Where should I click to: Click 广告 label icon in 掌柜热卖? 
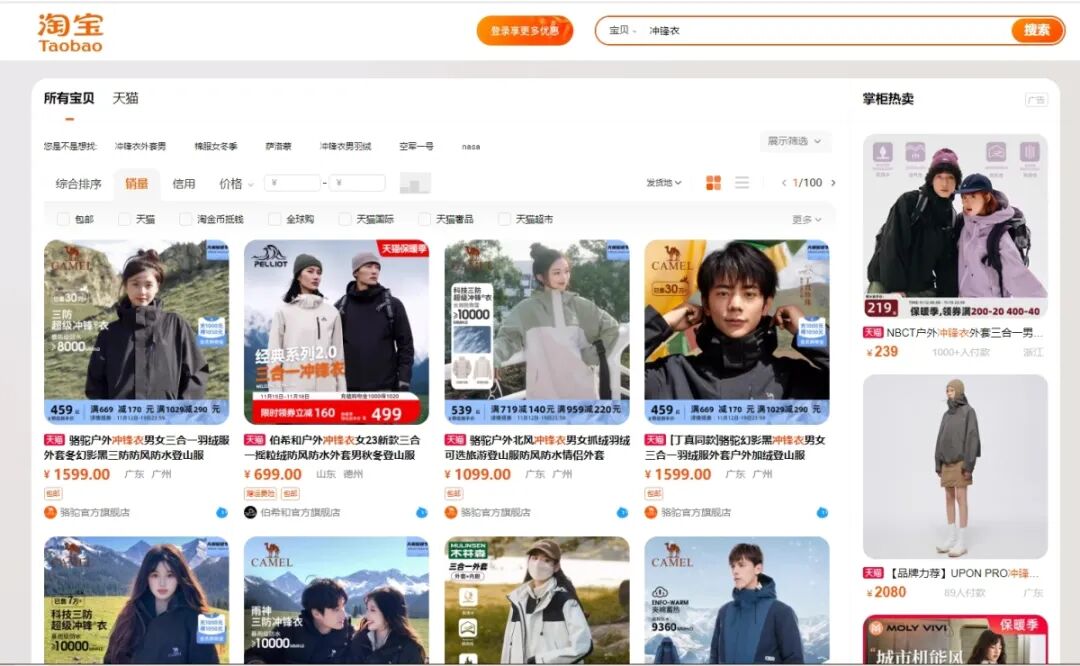pos(1036,100)
